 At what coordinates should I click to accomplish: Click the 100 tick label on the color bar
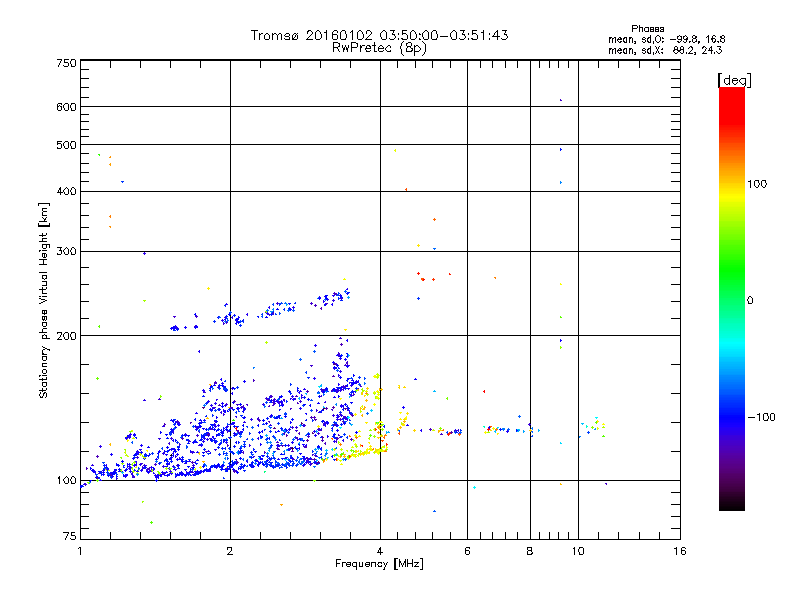tap(757, 184)
